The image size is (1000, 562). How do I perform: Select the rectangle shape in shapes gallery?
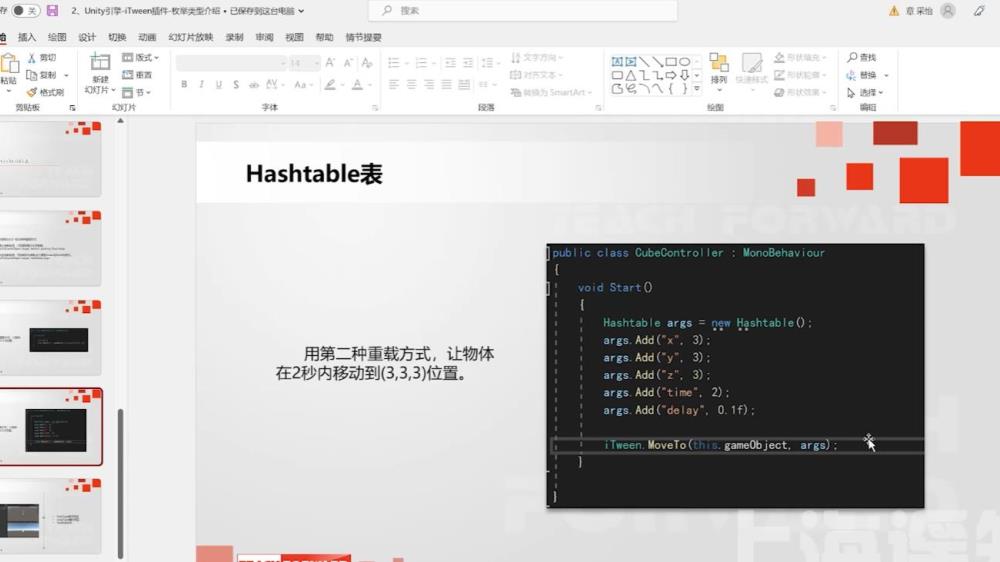[670, 62]
